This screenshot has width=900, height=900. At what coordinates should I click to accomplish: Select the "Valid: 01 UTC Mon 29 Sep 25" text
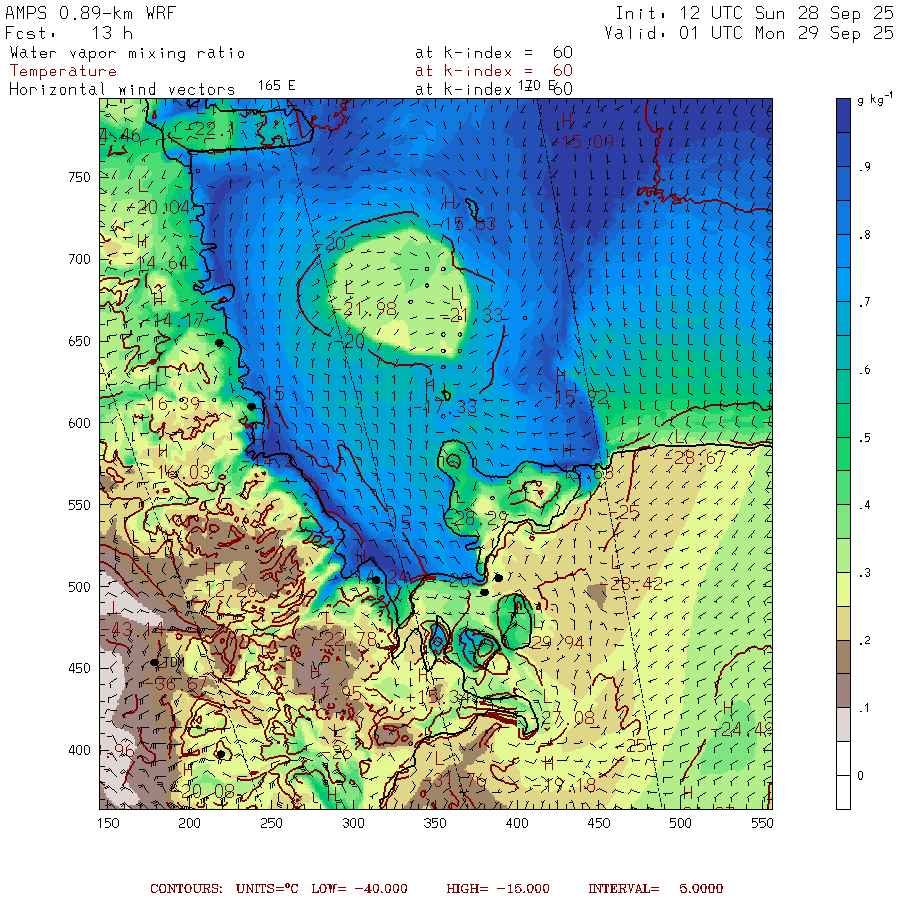point(749,32)
